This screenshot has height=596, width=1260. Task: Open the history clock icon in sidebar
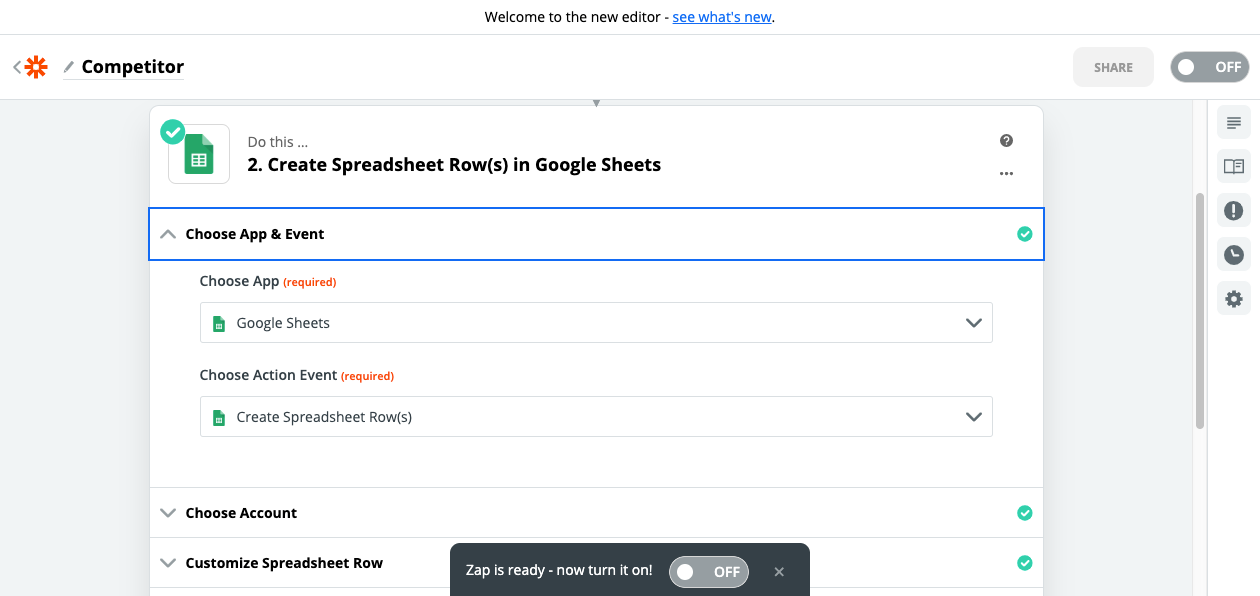click(x=1234, y=255)
